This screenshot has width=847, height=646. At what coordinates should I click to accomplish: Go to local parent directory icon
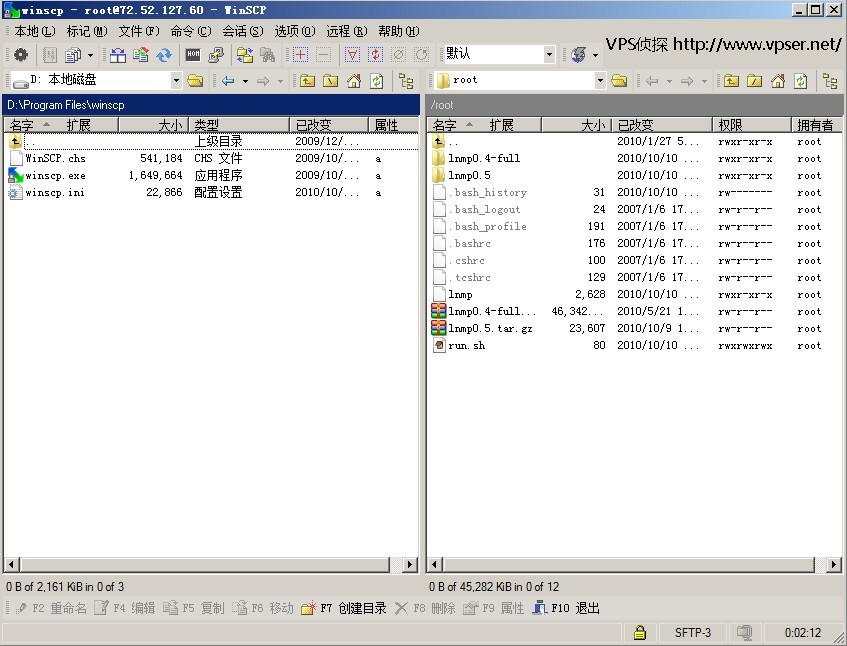click(307, 81)
